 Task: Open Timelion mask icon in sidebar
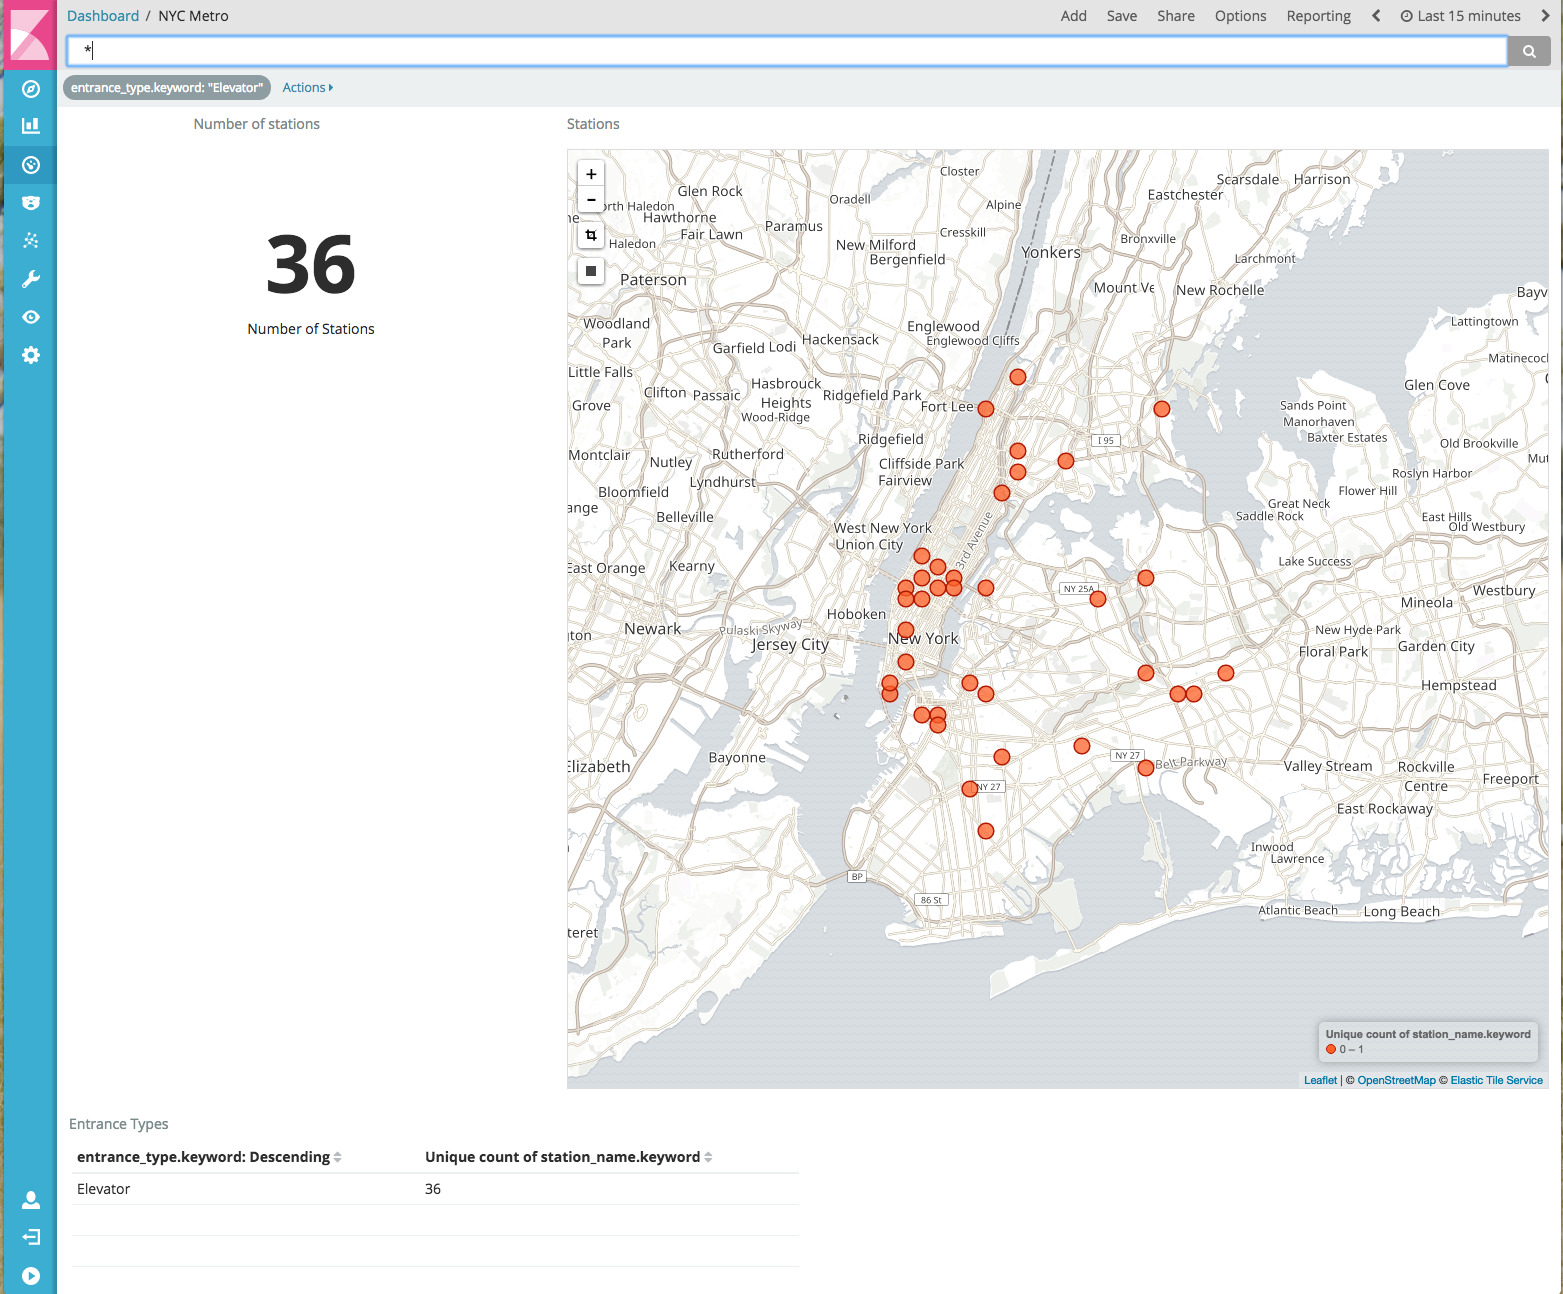coord(31,203)
